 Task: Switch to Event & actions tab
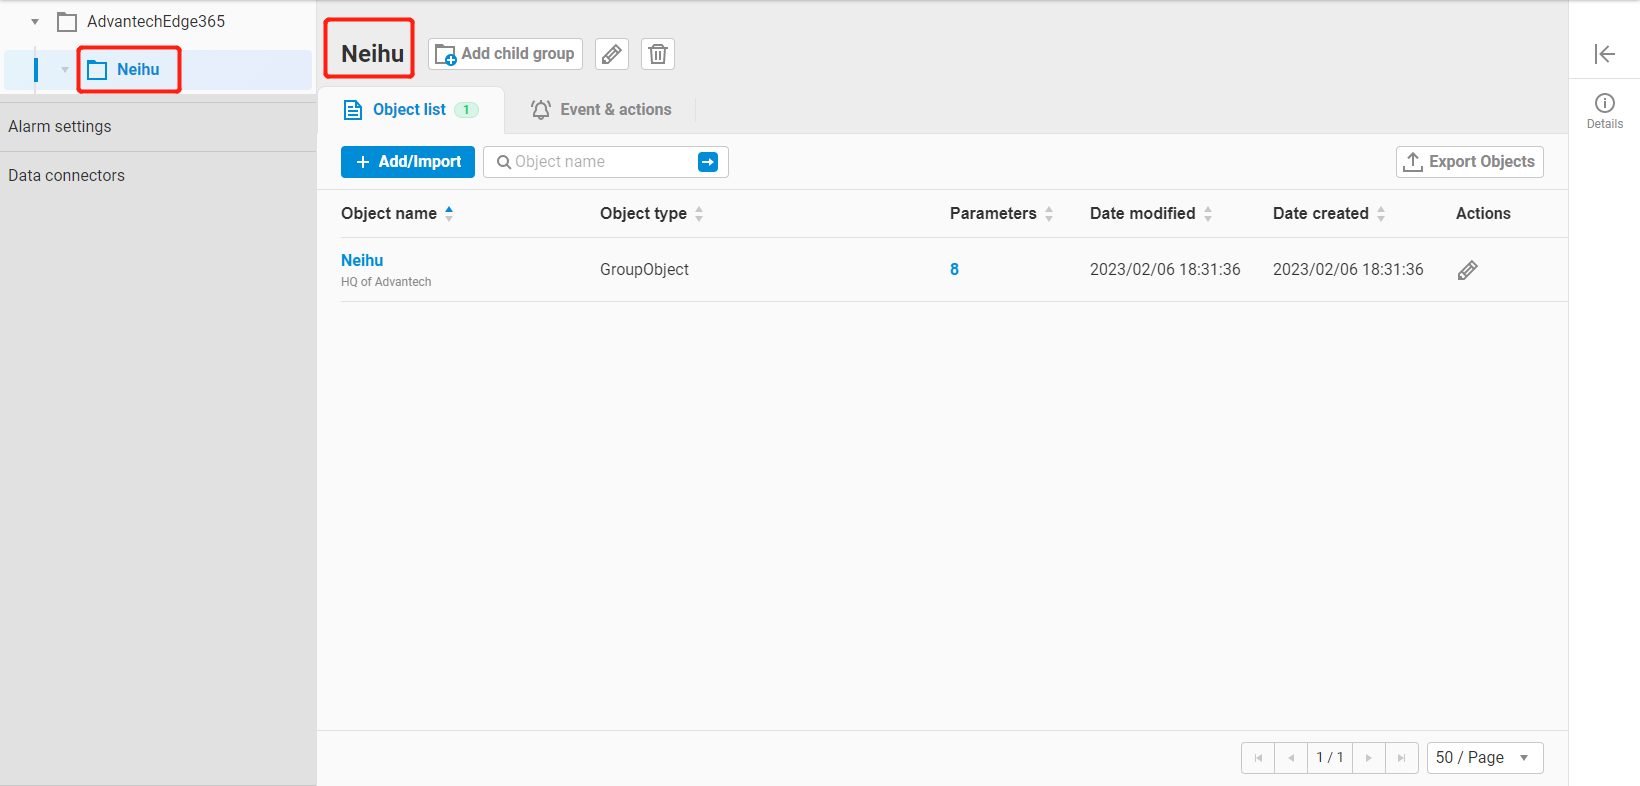(601, 110)
